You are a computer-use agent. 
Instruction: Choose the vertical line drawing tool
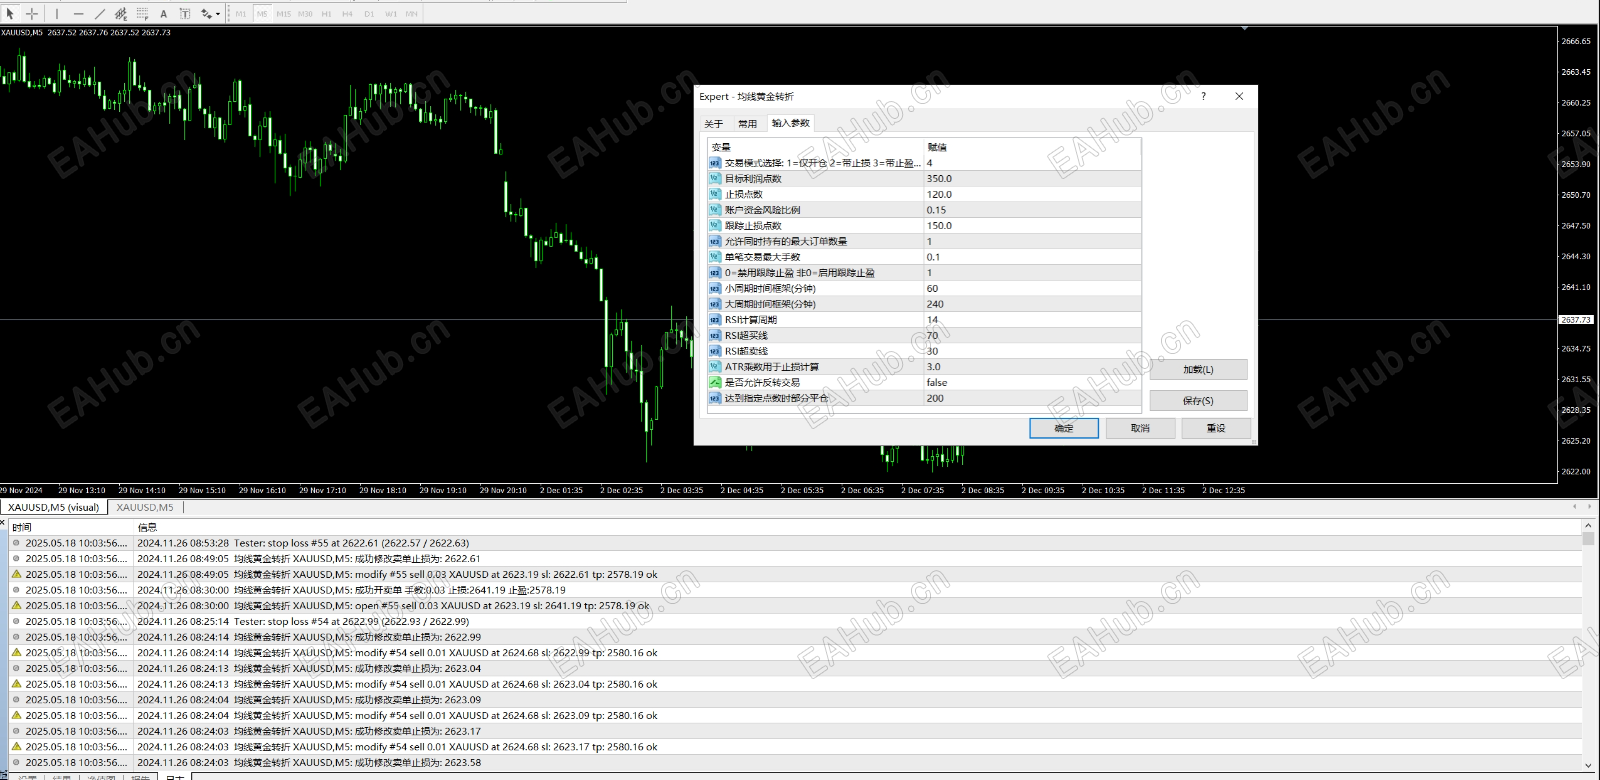[x=57, y=13]
